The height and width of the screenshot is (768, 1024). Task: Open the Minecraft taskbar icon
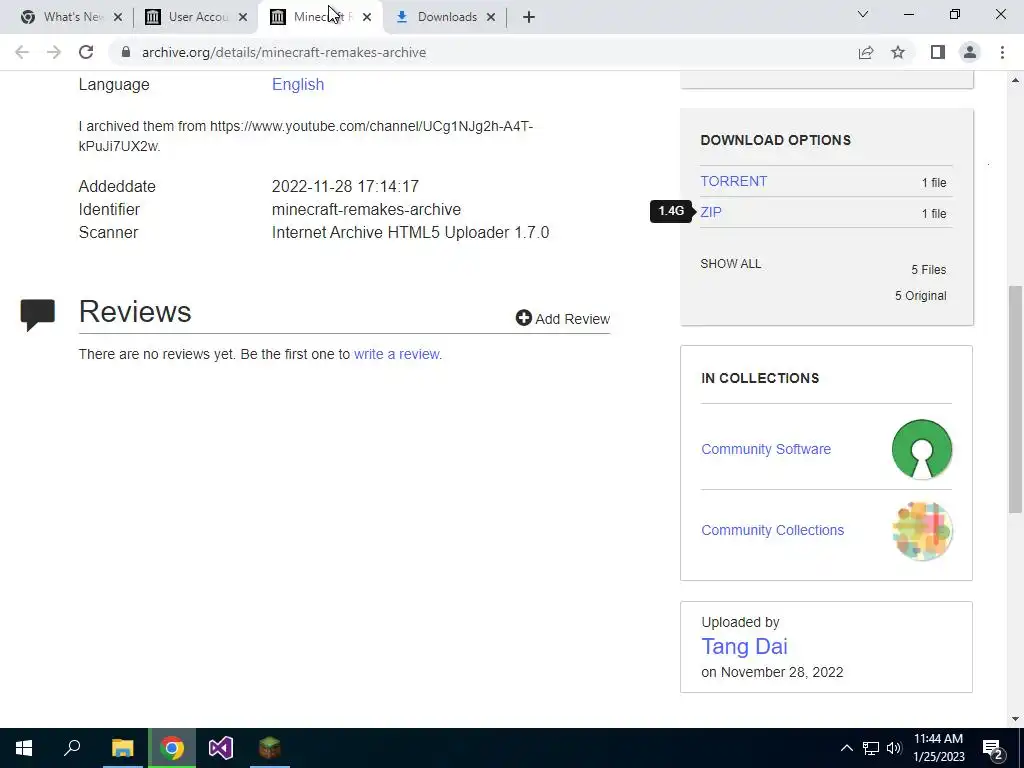click(270, 748)
